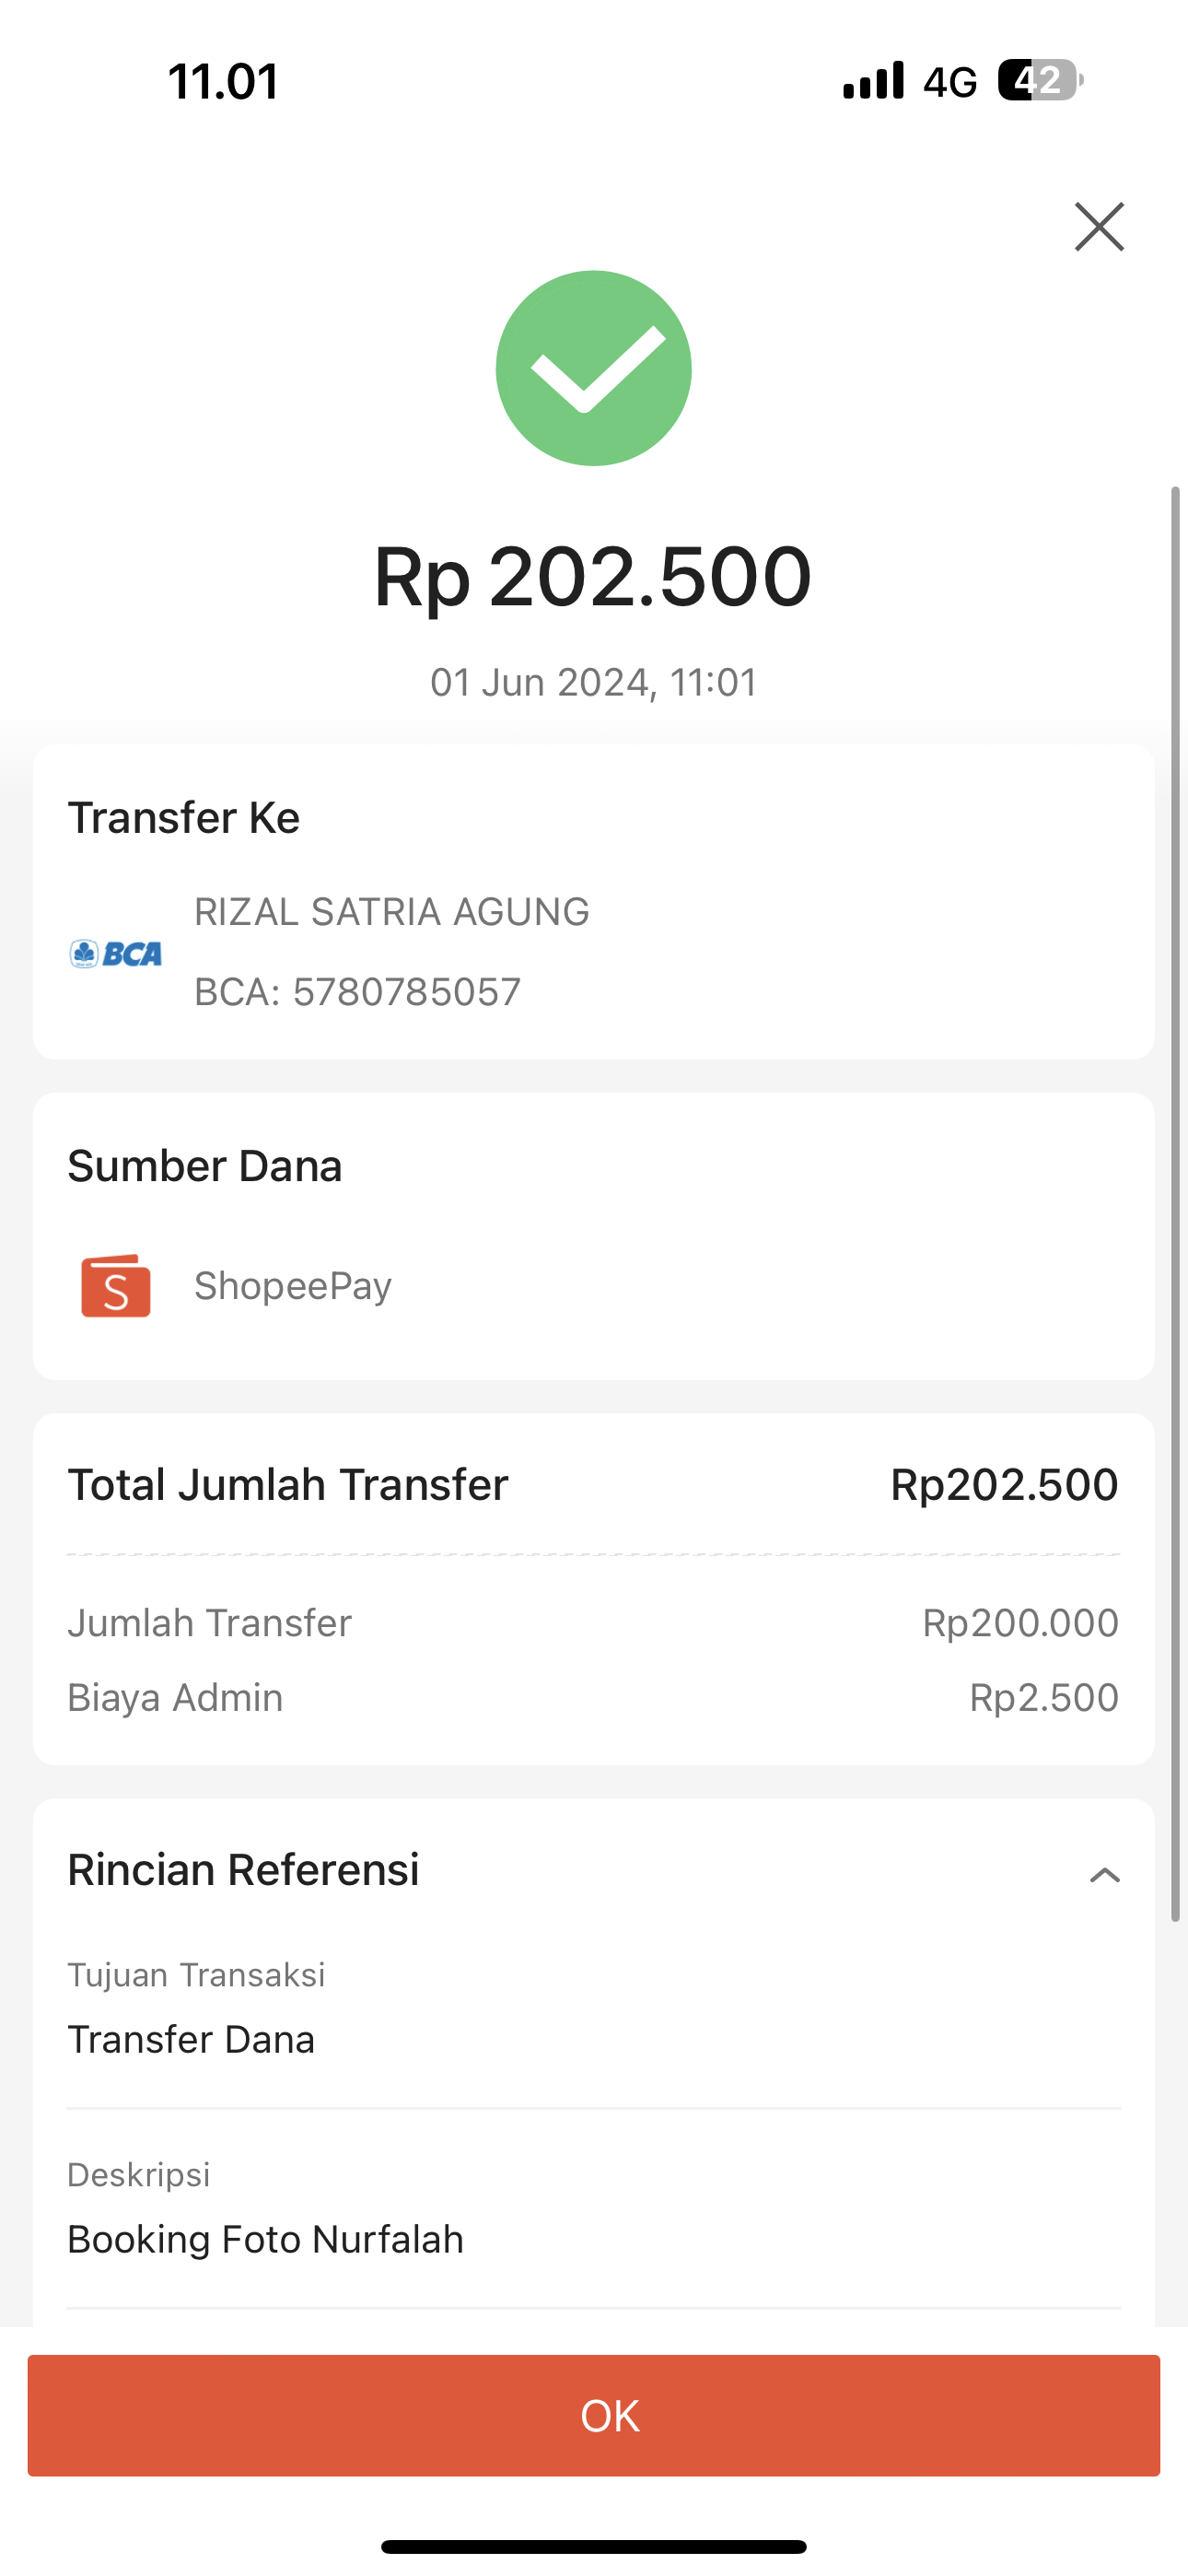1188x2576 pixels.
Task: Tap the vertical scrollbar on right edge
Action: [1176, 1200]
